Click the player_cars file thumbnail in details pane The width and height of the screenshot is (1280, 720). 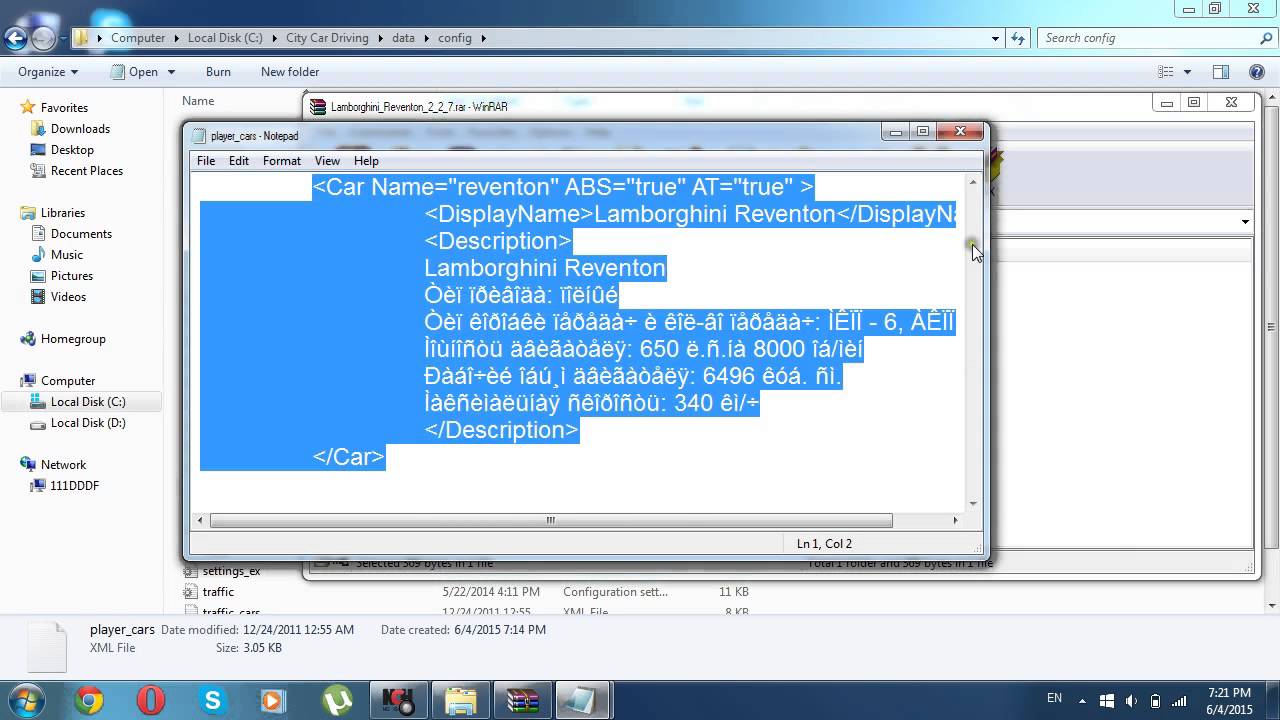click(46, 646)
